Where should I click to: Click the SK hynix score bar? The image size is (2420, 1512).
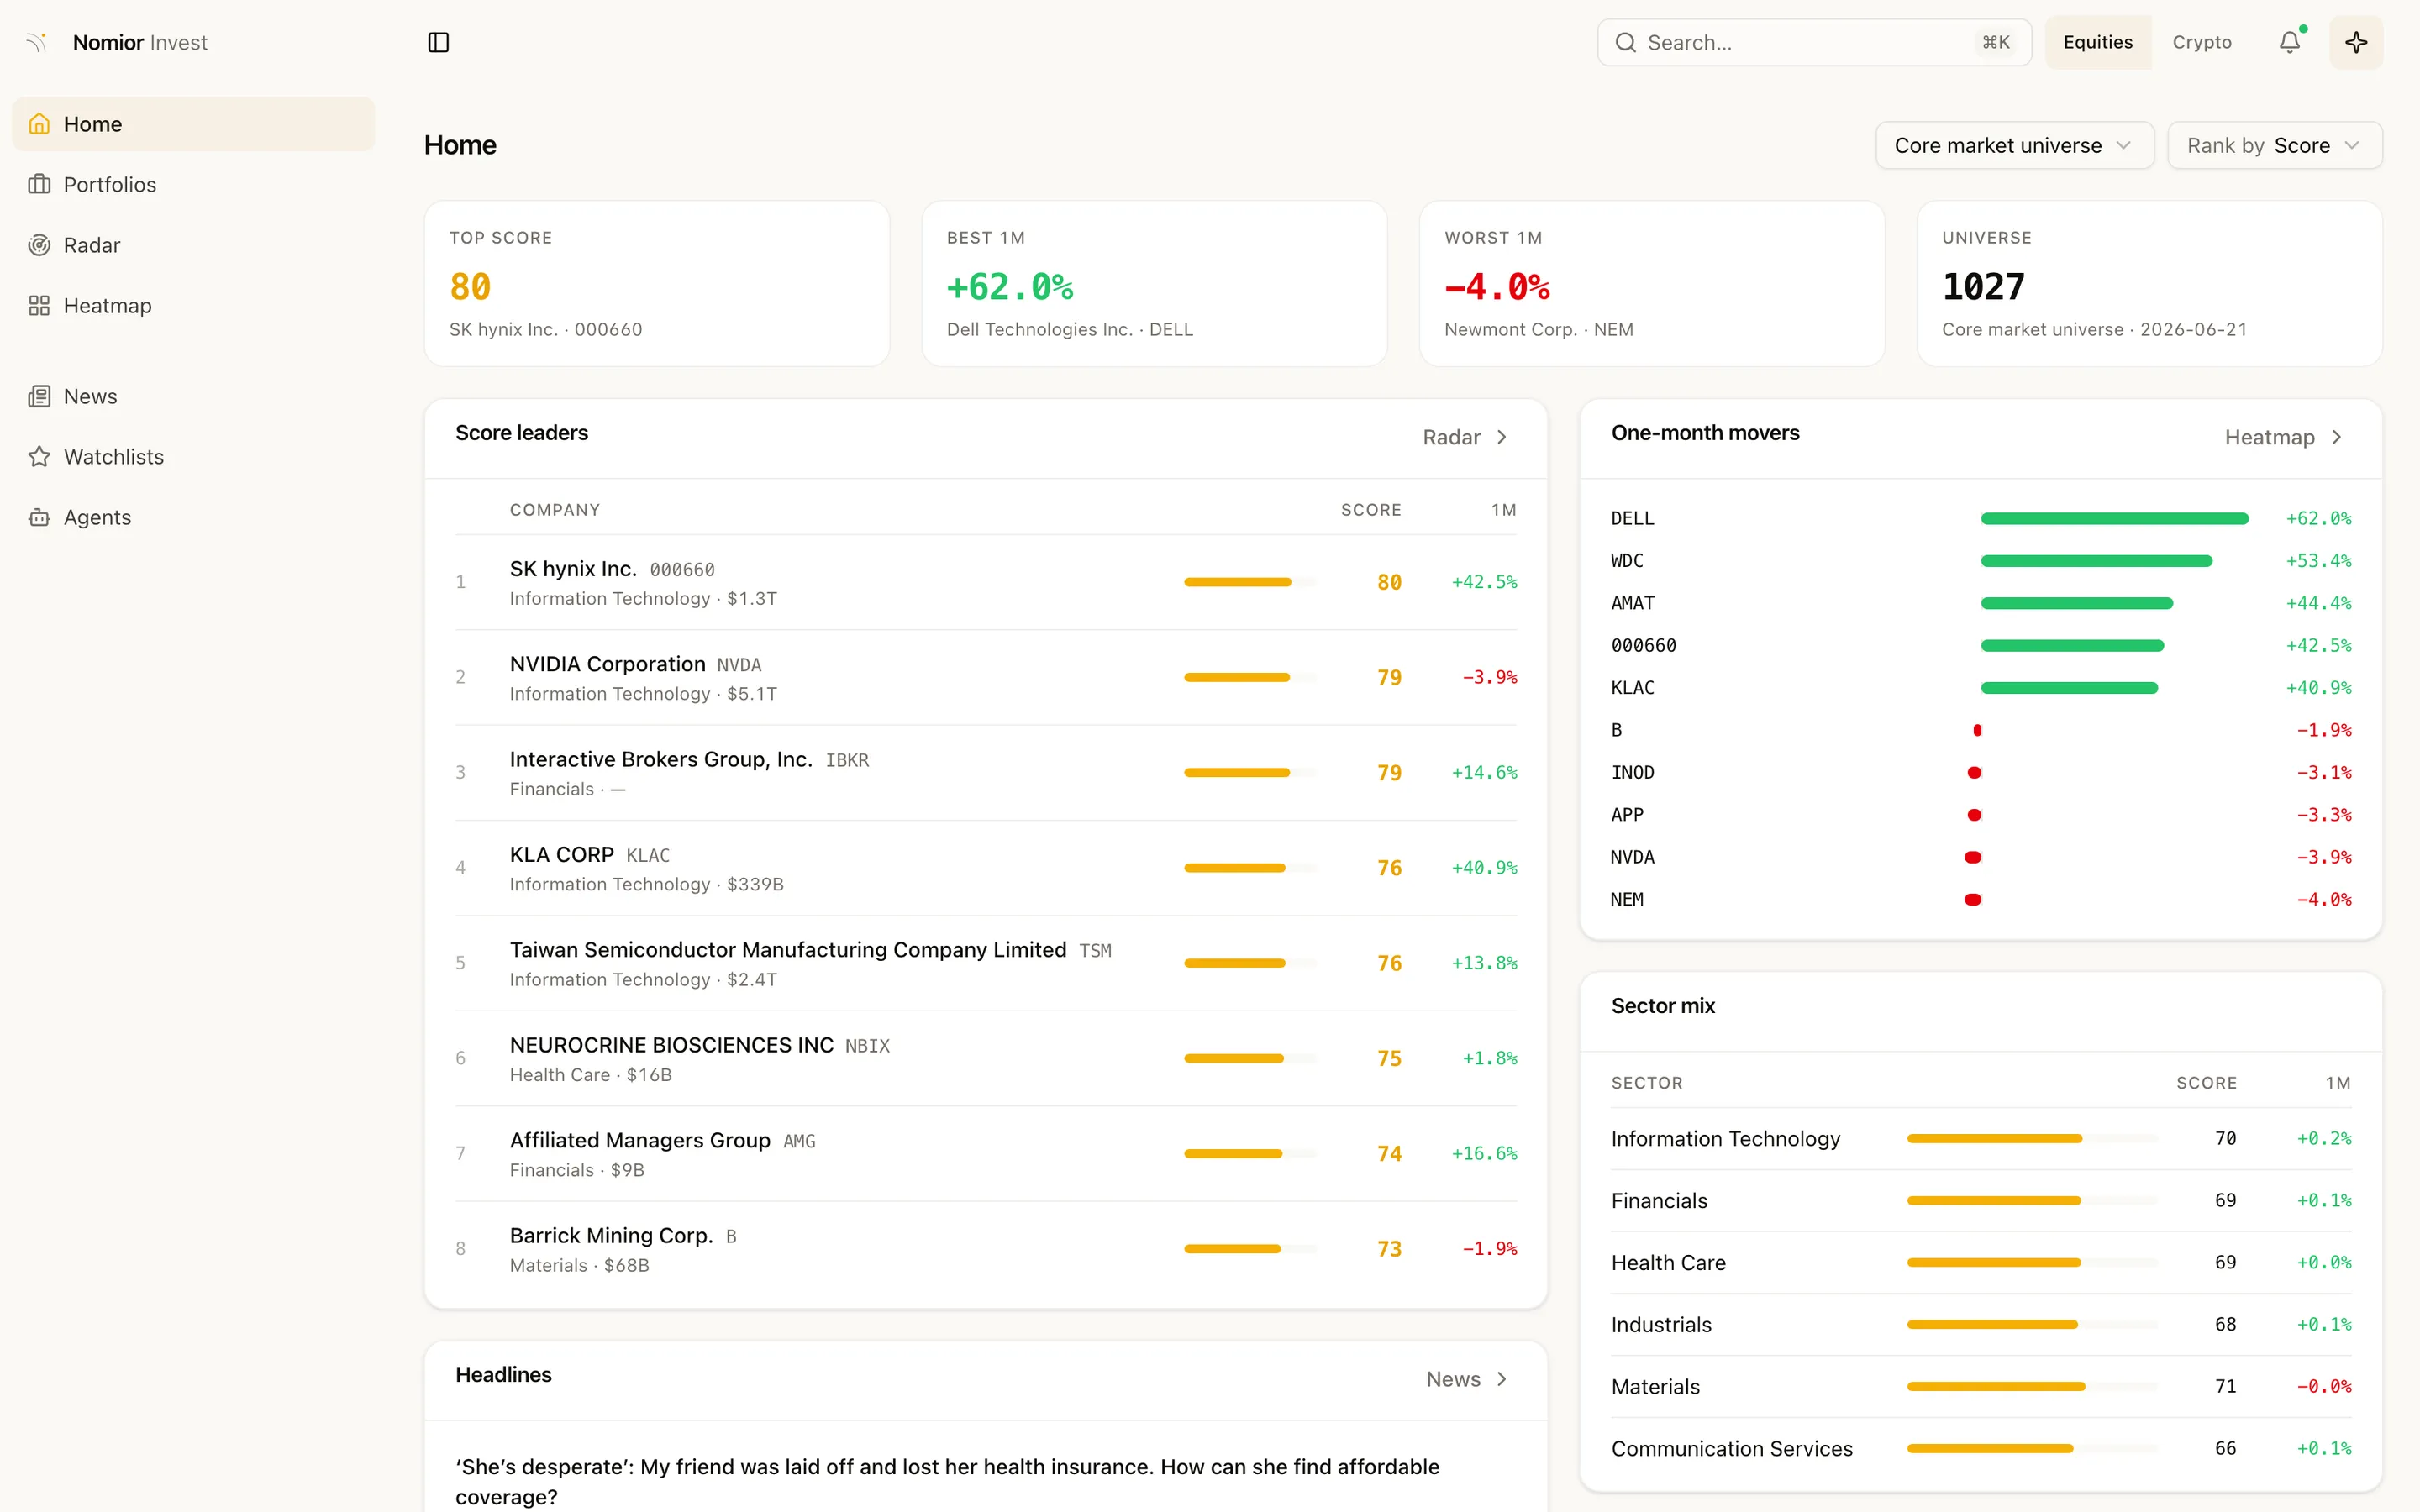1249,582
